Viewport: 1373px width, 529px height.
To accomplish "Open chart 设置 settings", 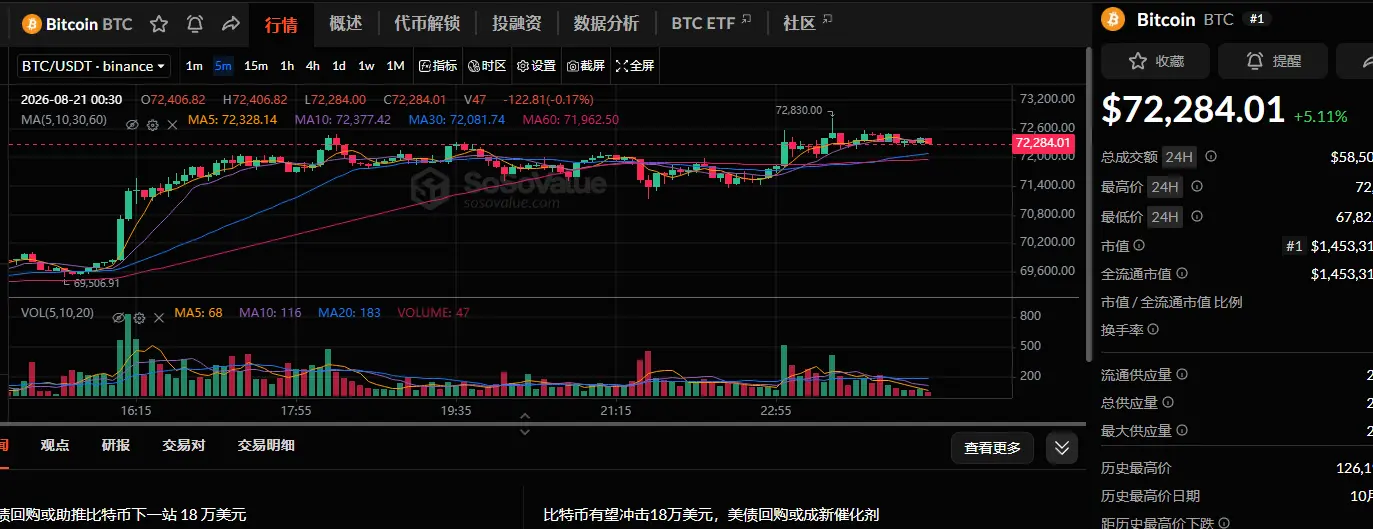I will [536, 66].
